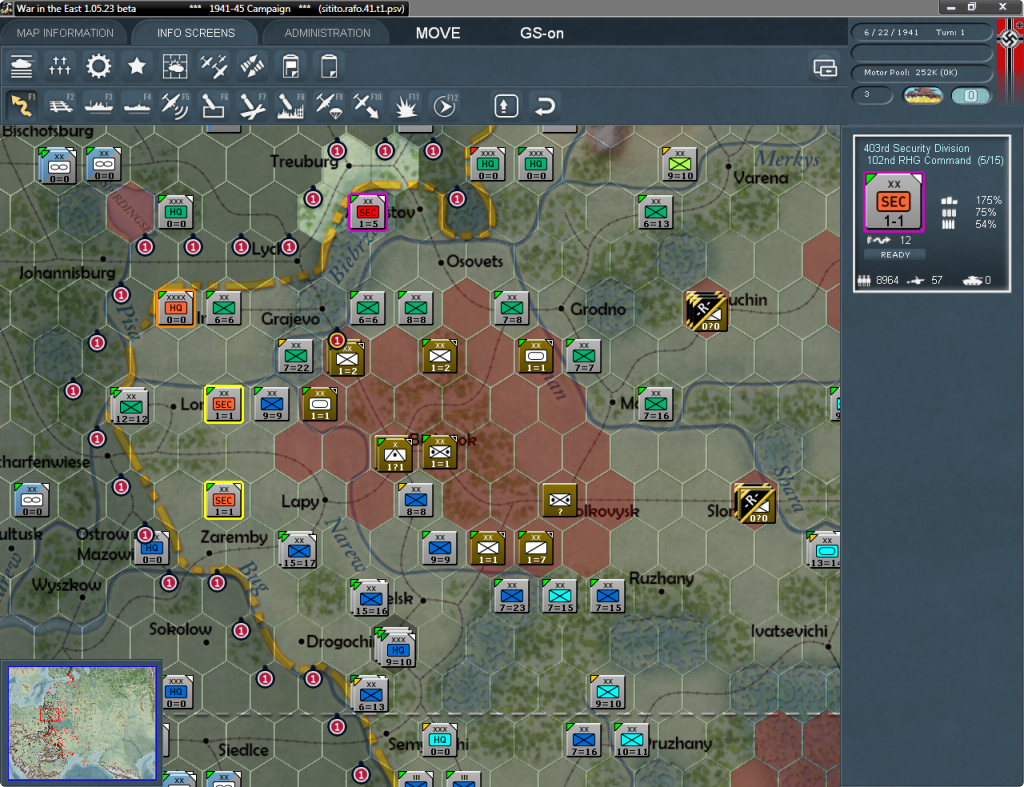1024x787 pixels.
Task: Click the date 6/22/1941 Turn 1 field
Action: tap(921, 32)
